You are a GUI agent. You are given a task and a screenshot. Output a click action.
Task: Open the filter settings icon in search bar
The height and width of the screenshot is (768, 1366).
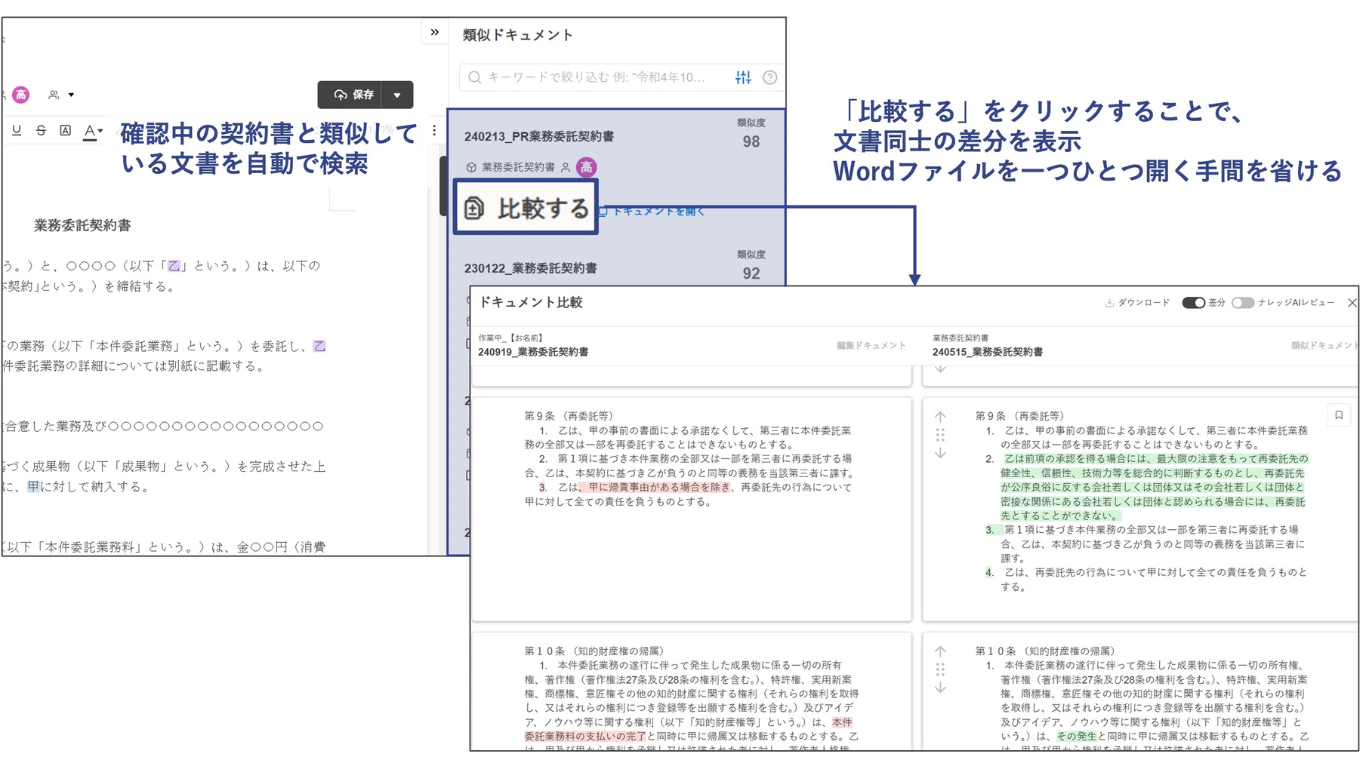click(743, 77)
